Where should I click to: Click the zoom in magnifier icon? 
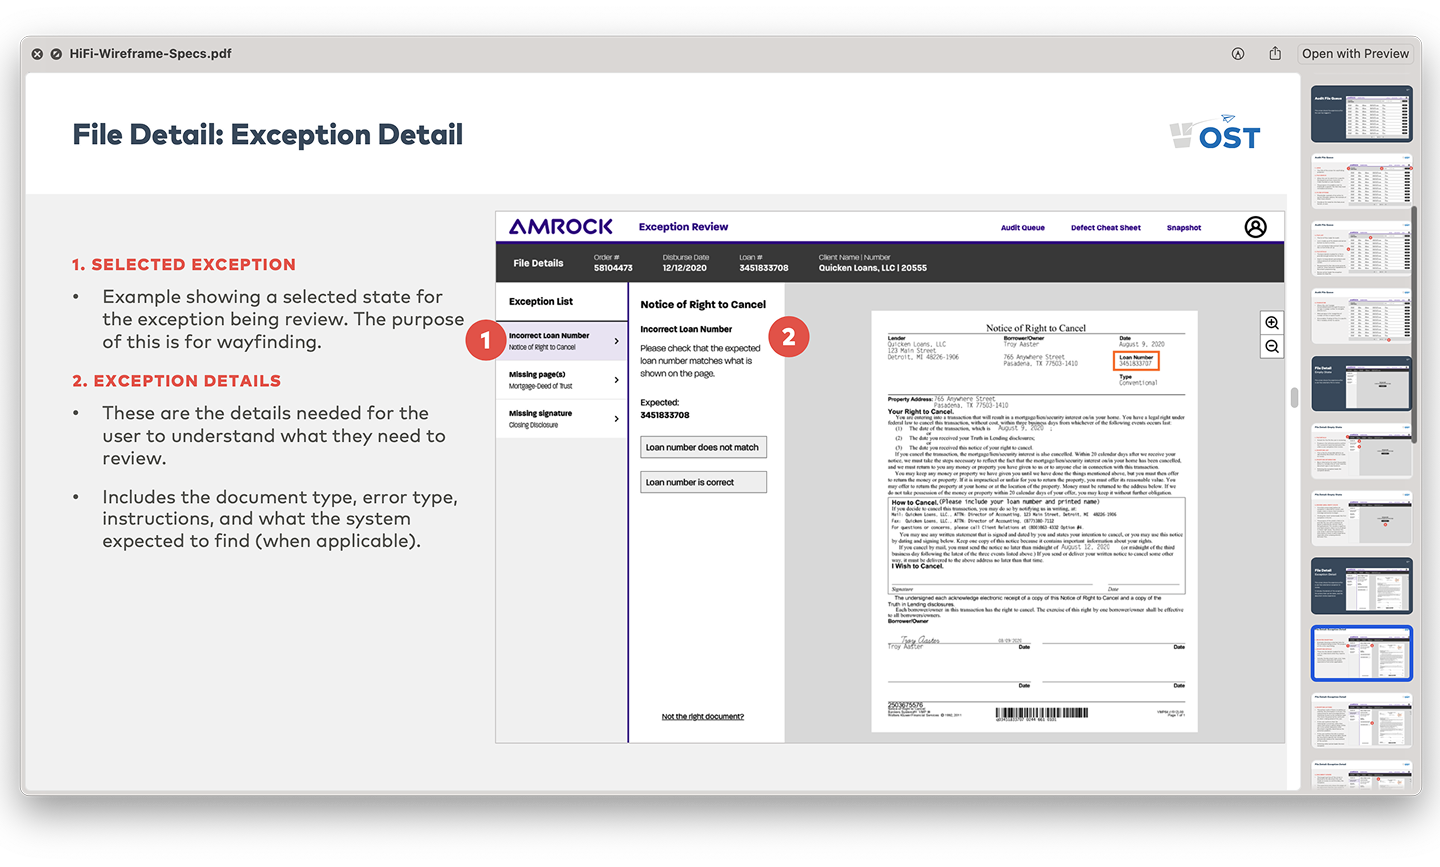click(x=1272, y=323)
